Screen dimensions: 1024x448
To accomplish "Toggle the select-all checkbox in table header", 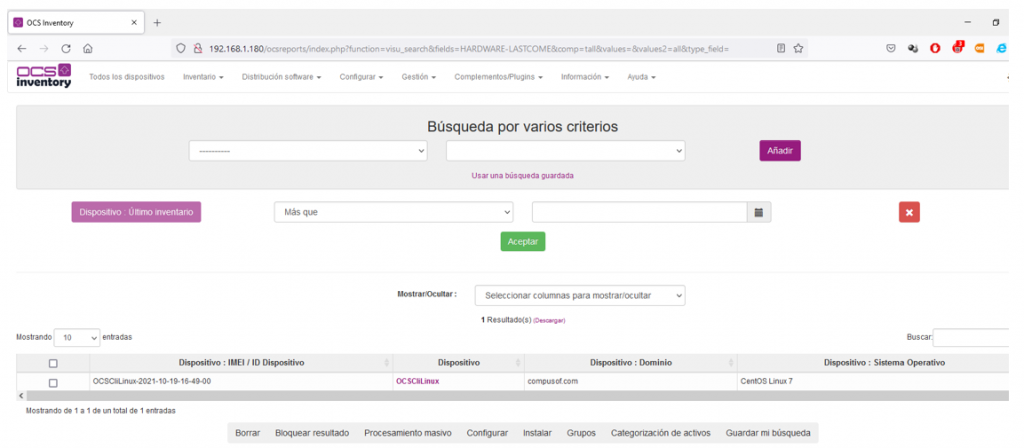I will (54, 363).
